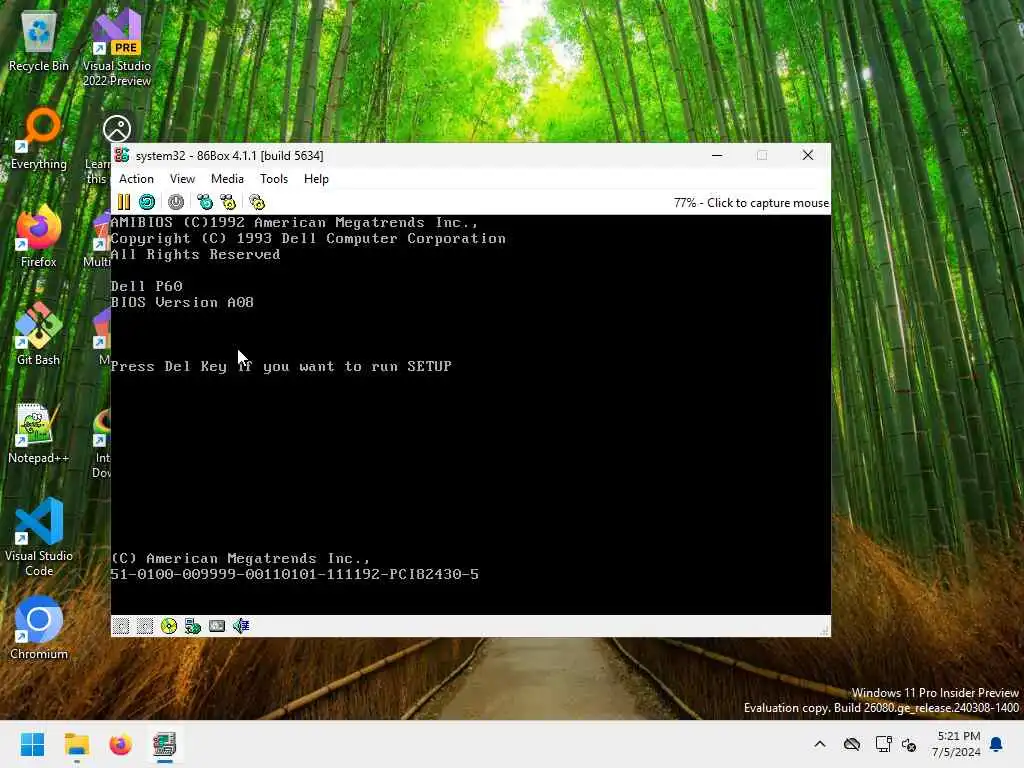Image resolution: width=1024 pixels, height=768 pixels.
Task: Pause the emulation with the yellow pause icon
Action: click(x=123, y=202)
